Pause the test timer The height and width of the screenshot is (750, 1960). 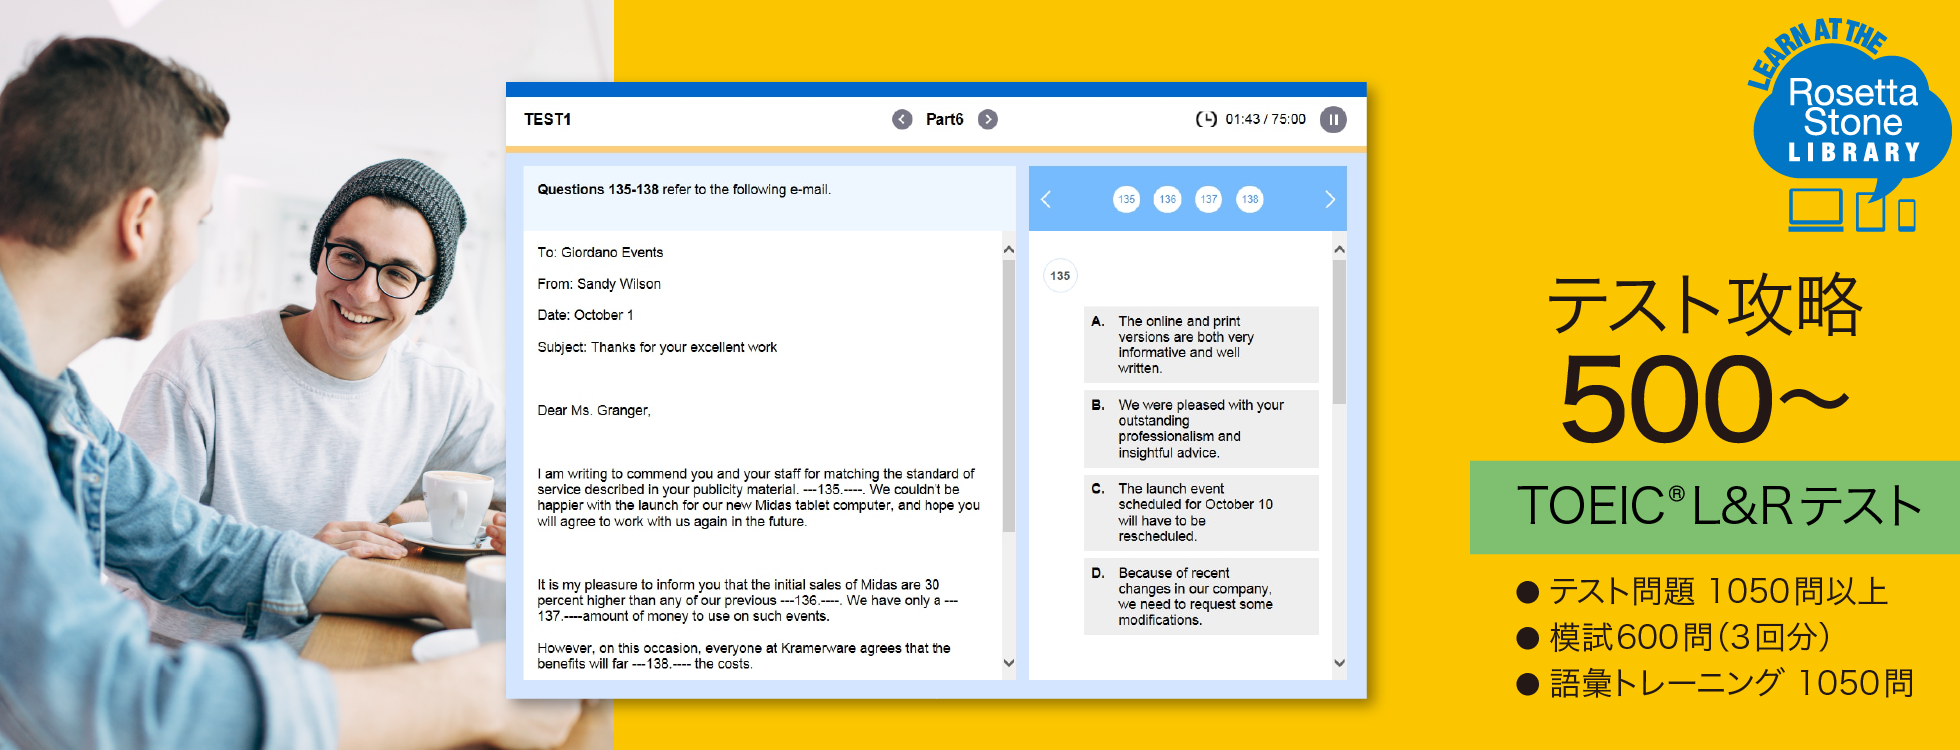pyautogui.click(x=1333, y=120)
